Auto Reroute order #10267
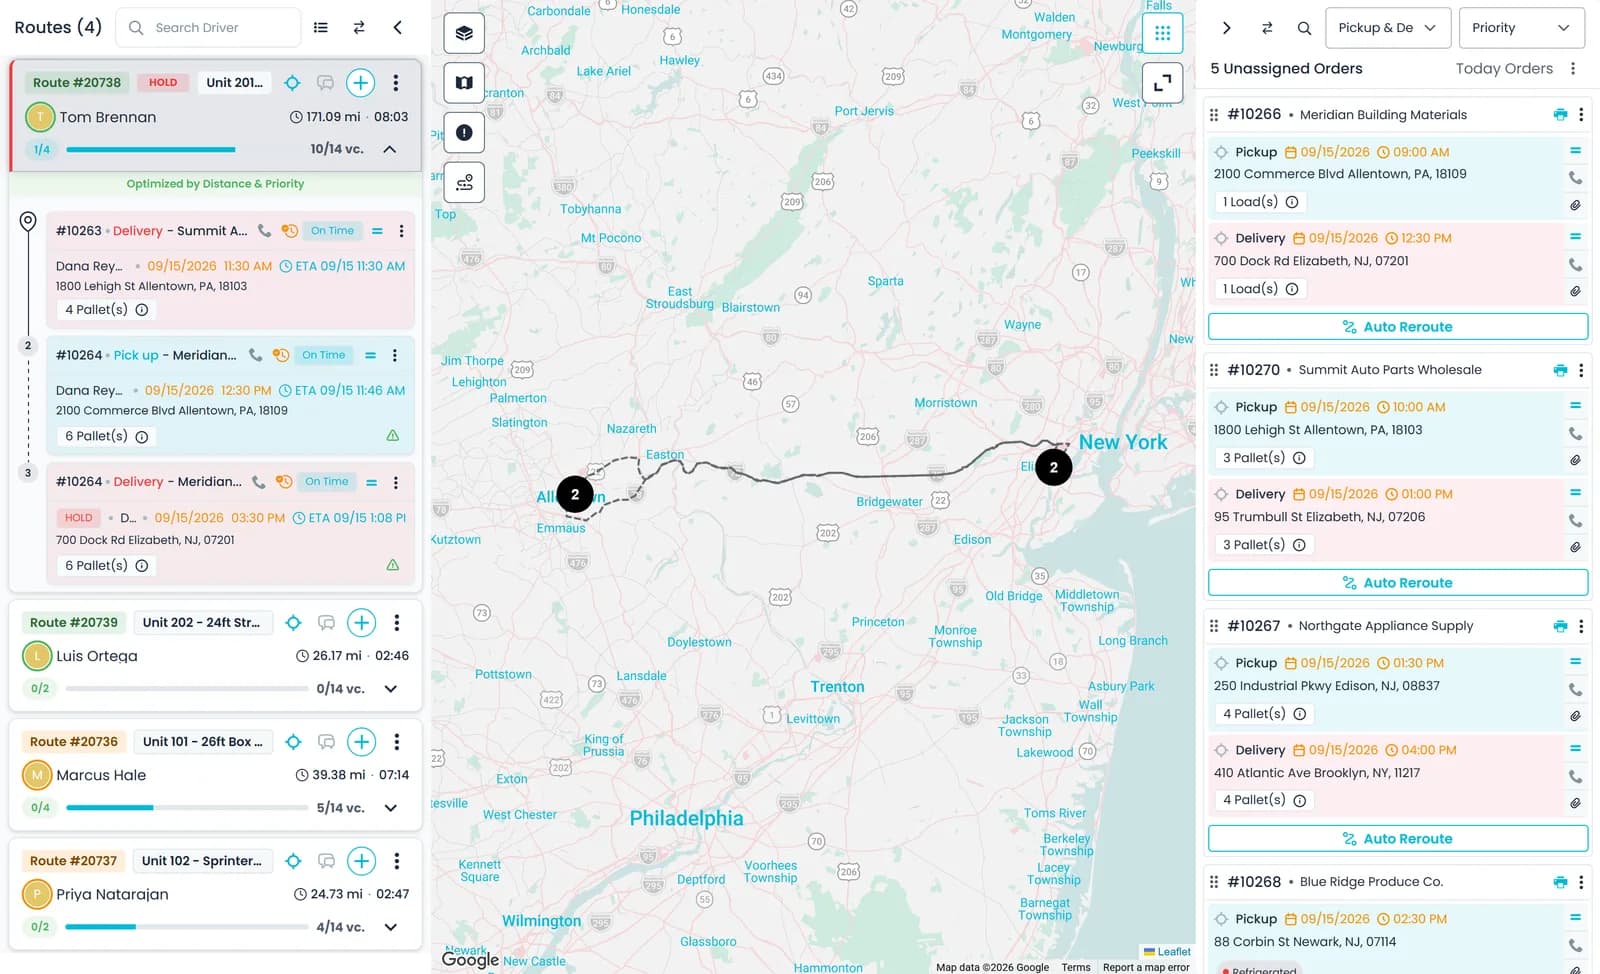Screen dimensions: 1600x974 click(x=1398, y=839)
